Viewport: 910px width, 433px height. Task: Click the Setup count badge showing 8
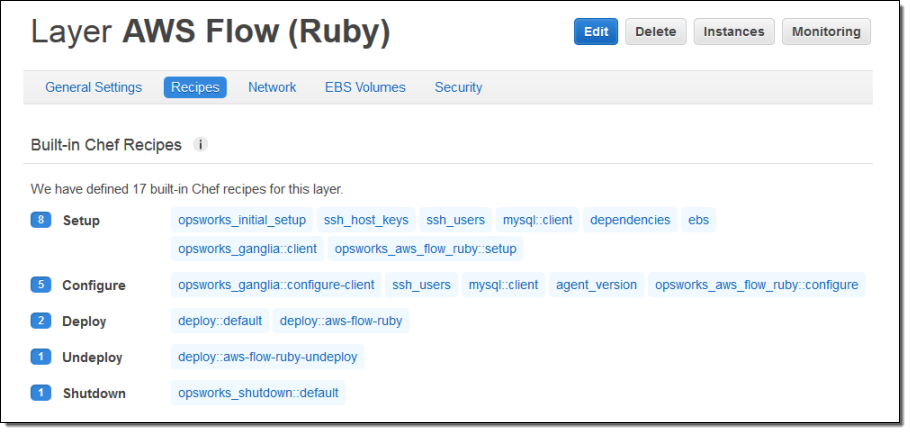pos(41,220)
